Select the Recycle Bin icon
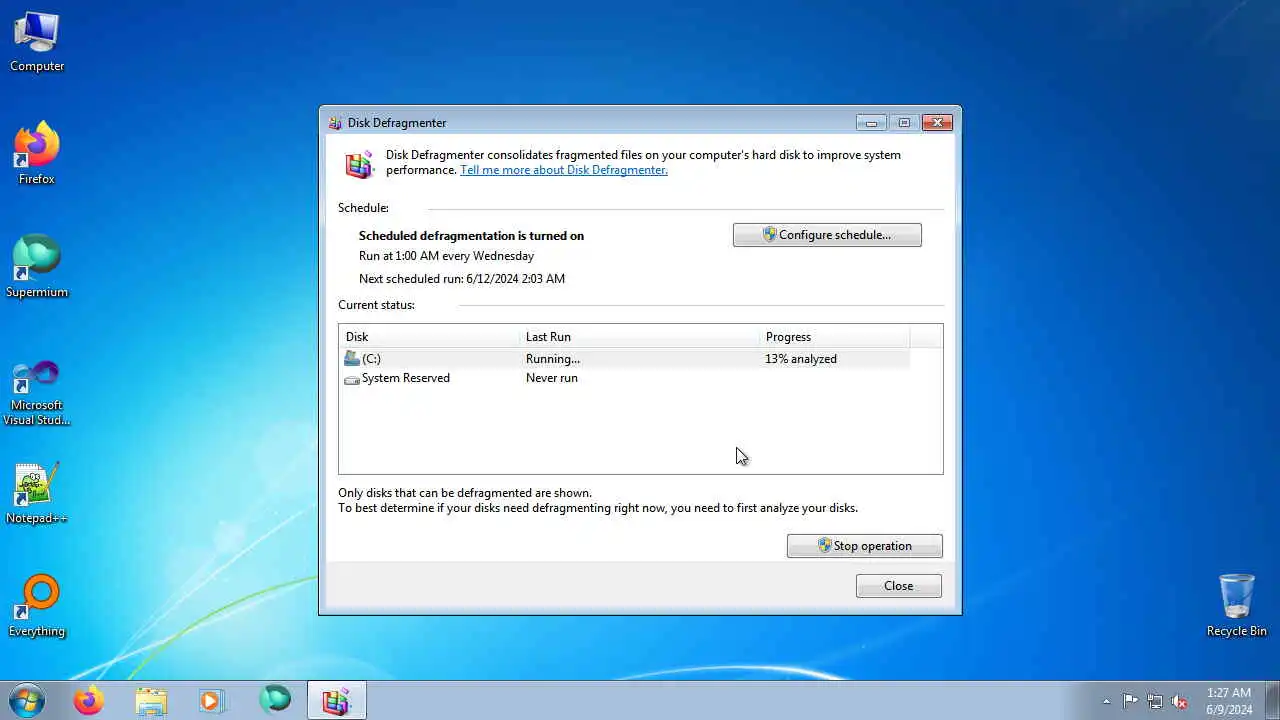This screenshot has width=1280, height=720. (x=1237, y=606)
